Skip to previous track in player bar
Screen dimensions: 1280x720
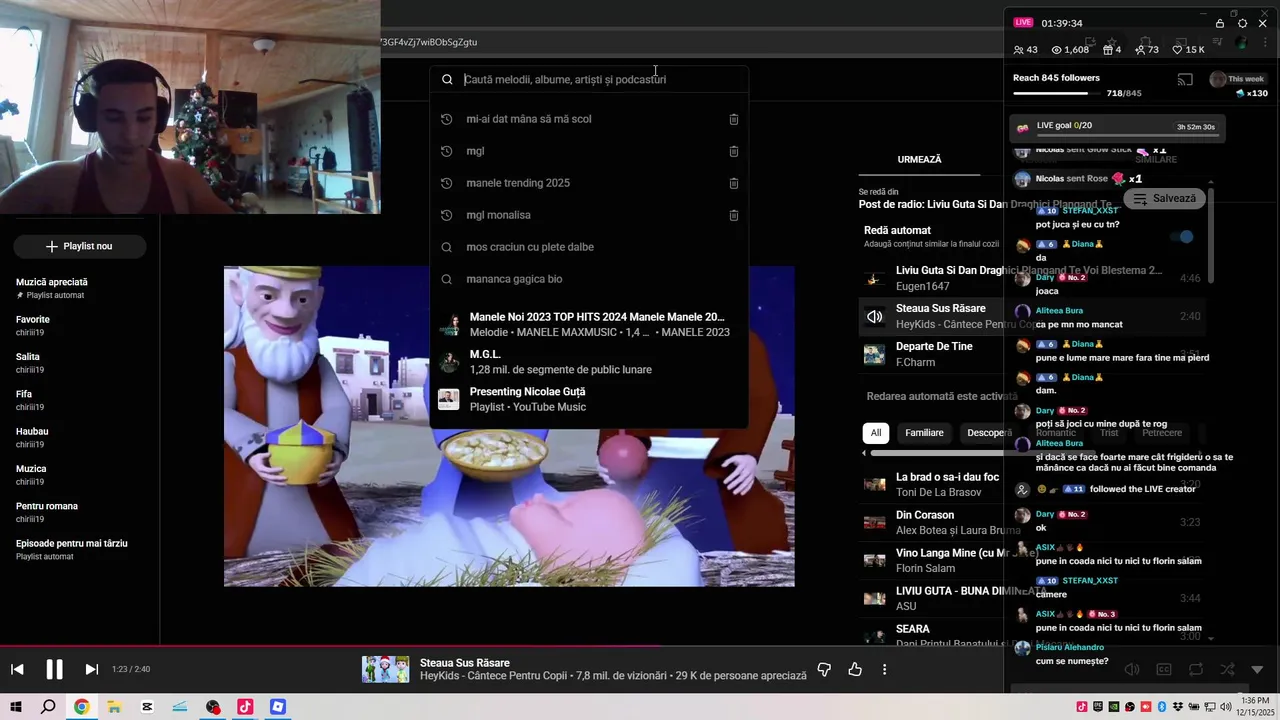(x=17, y=669)
